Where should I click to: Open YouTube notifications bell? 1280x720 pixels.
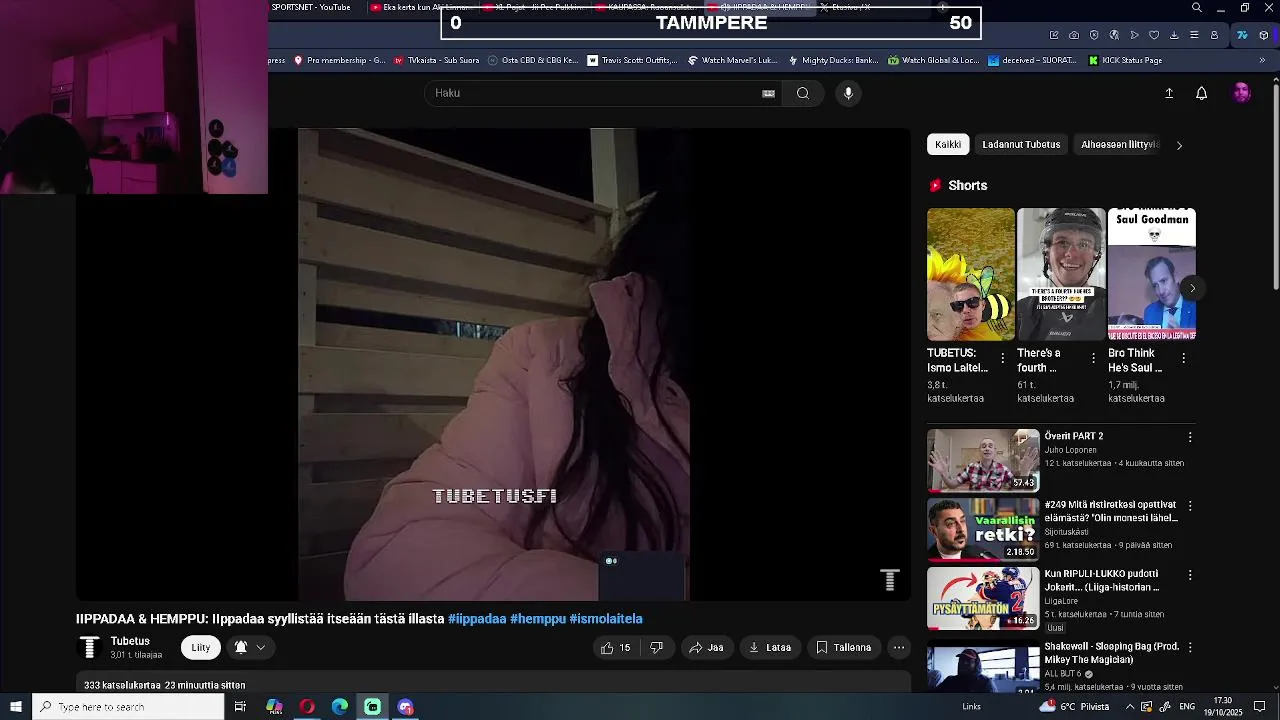coord(1202,93)
